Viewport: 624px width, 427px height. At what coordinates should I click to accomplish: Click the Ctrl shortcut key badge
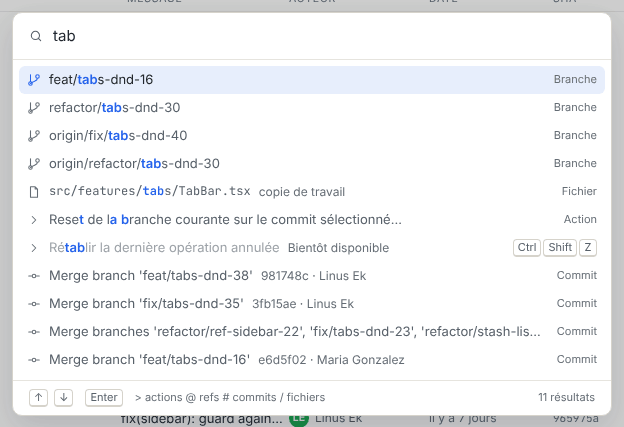[x=527, y=248]
